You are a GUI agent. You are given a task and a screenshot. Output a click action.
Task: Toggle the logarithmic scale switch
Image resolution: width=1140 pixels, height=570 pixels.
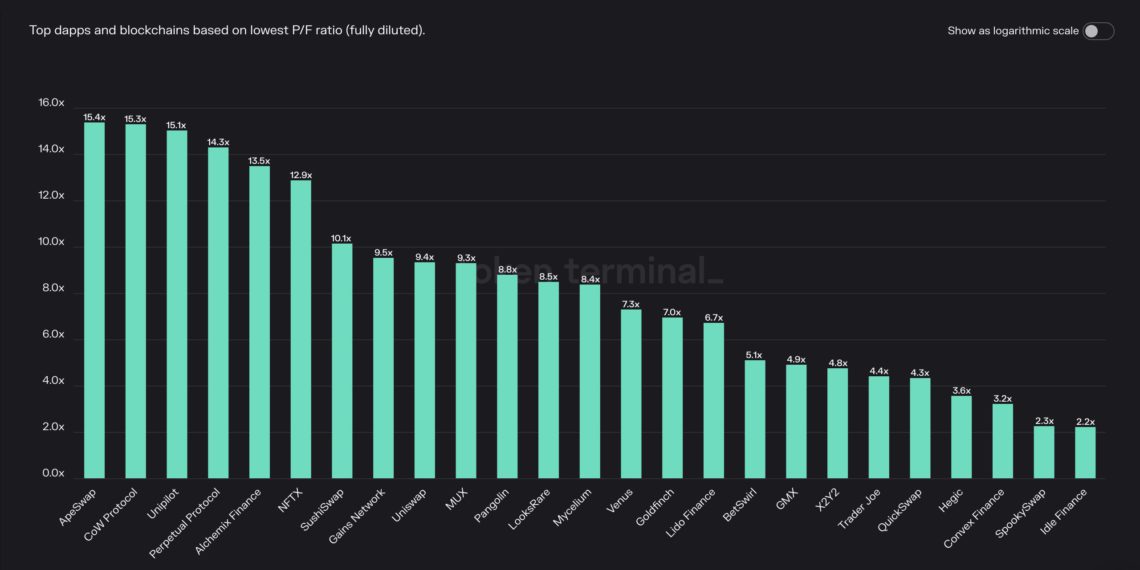[1098, 31]
